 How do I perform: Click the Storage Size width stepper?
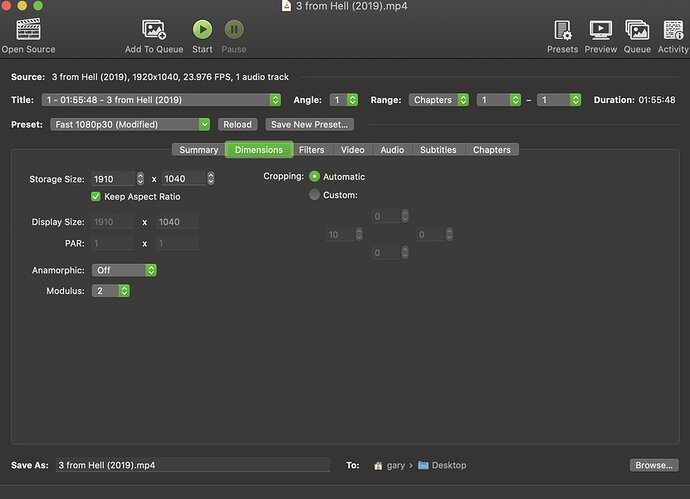click(140, 178)
